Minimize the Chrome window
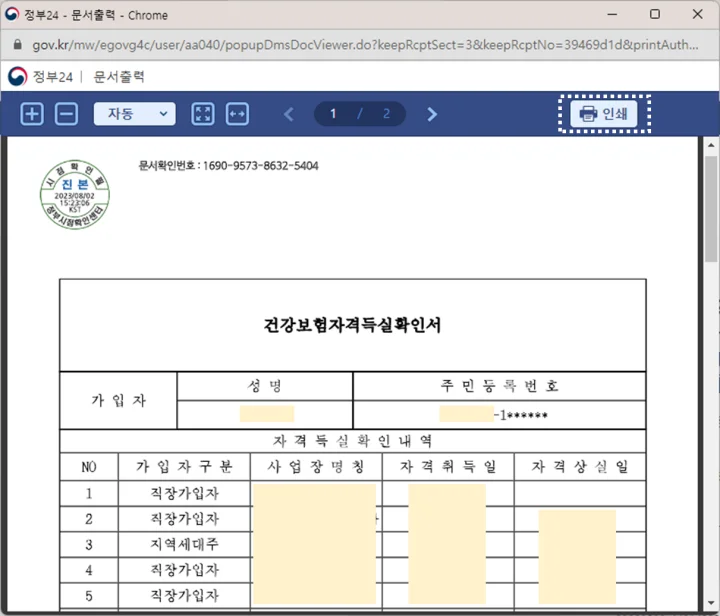 tap(613, 14)
